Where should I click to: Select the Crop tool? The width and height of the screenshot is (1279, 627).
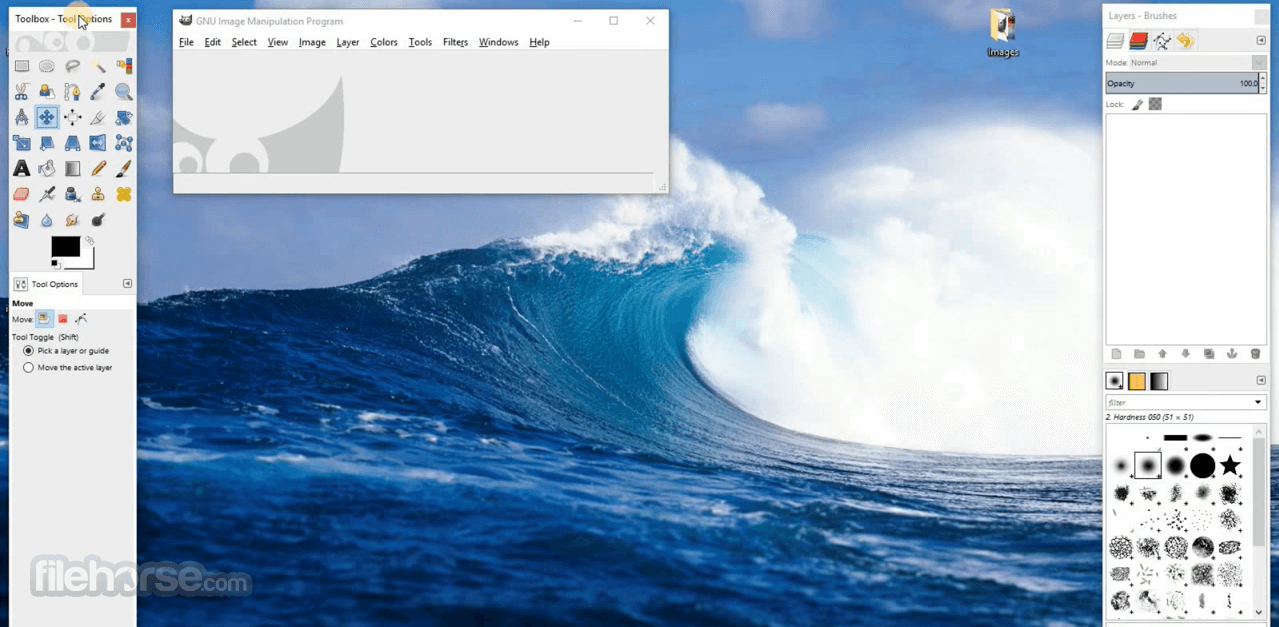coord(98,117)
